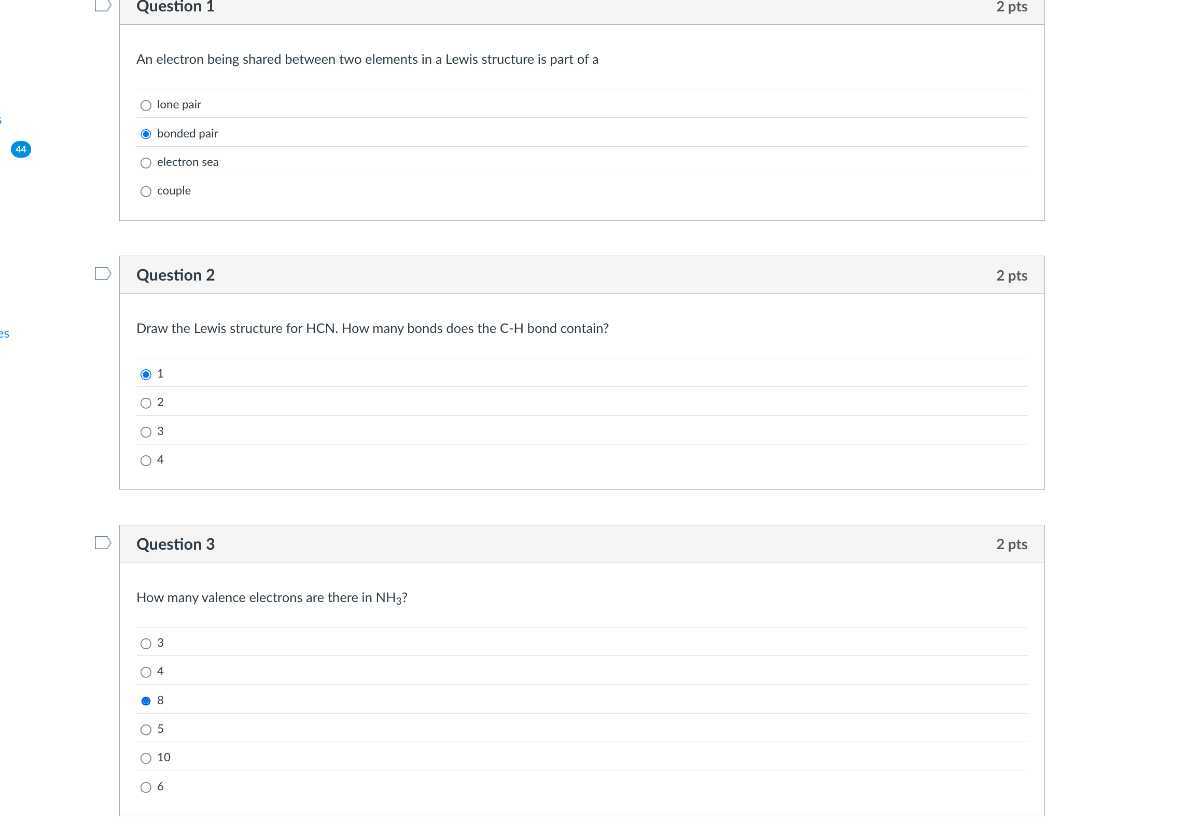Pick 3 for the HCN C-H bond question
Viewport: 1200px width, 826px height.
[146, 432]
